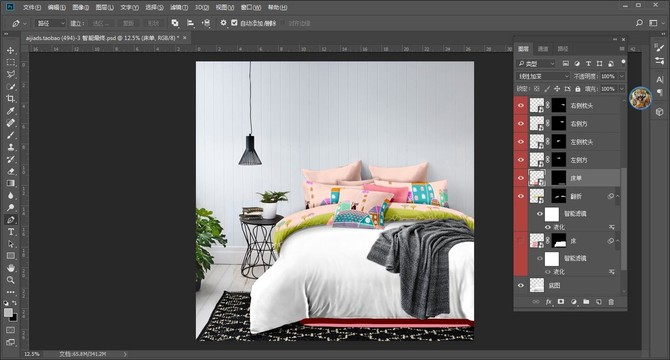Select the Zoom tool in toolbar
The height and width of the screenshot is (360, 670).
tap(11, 280)
